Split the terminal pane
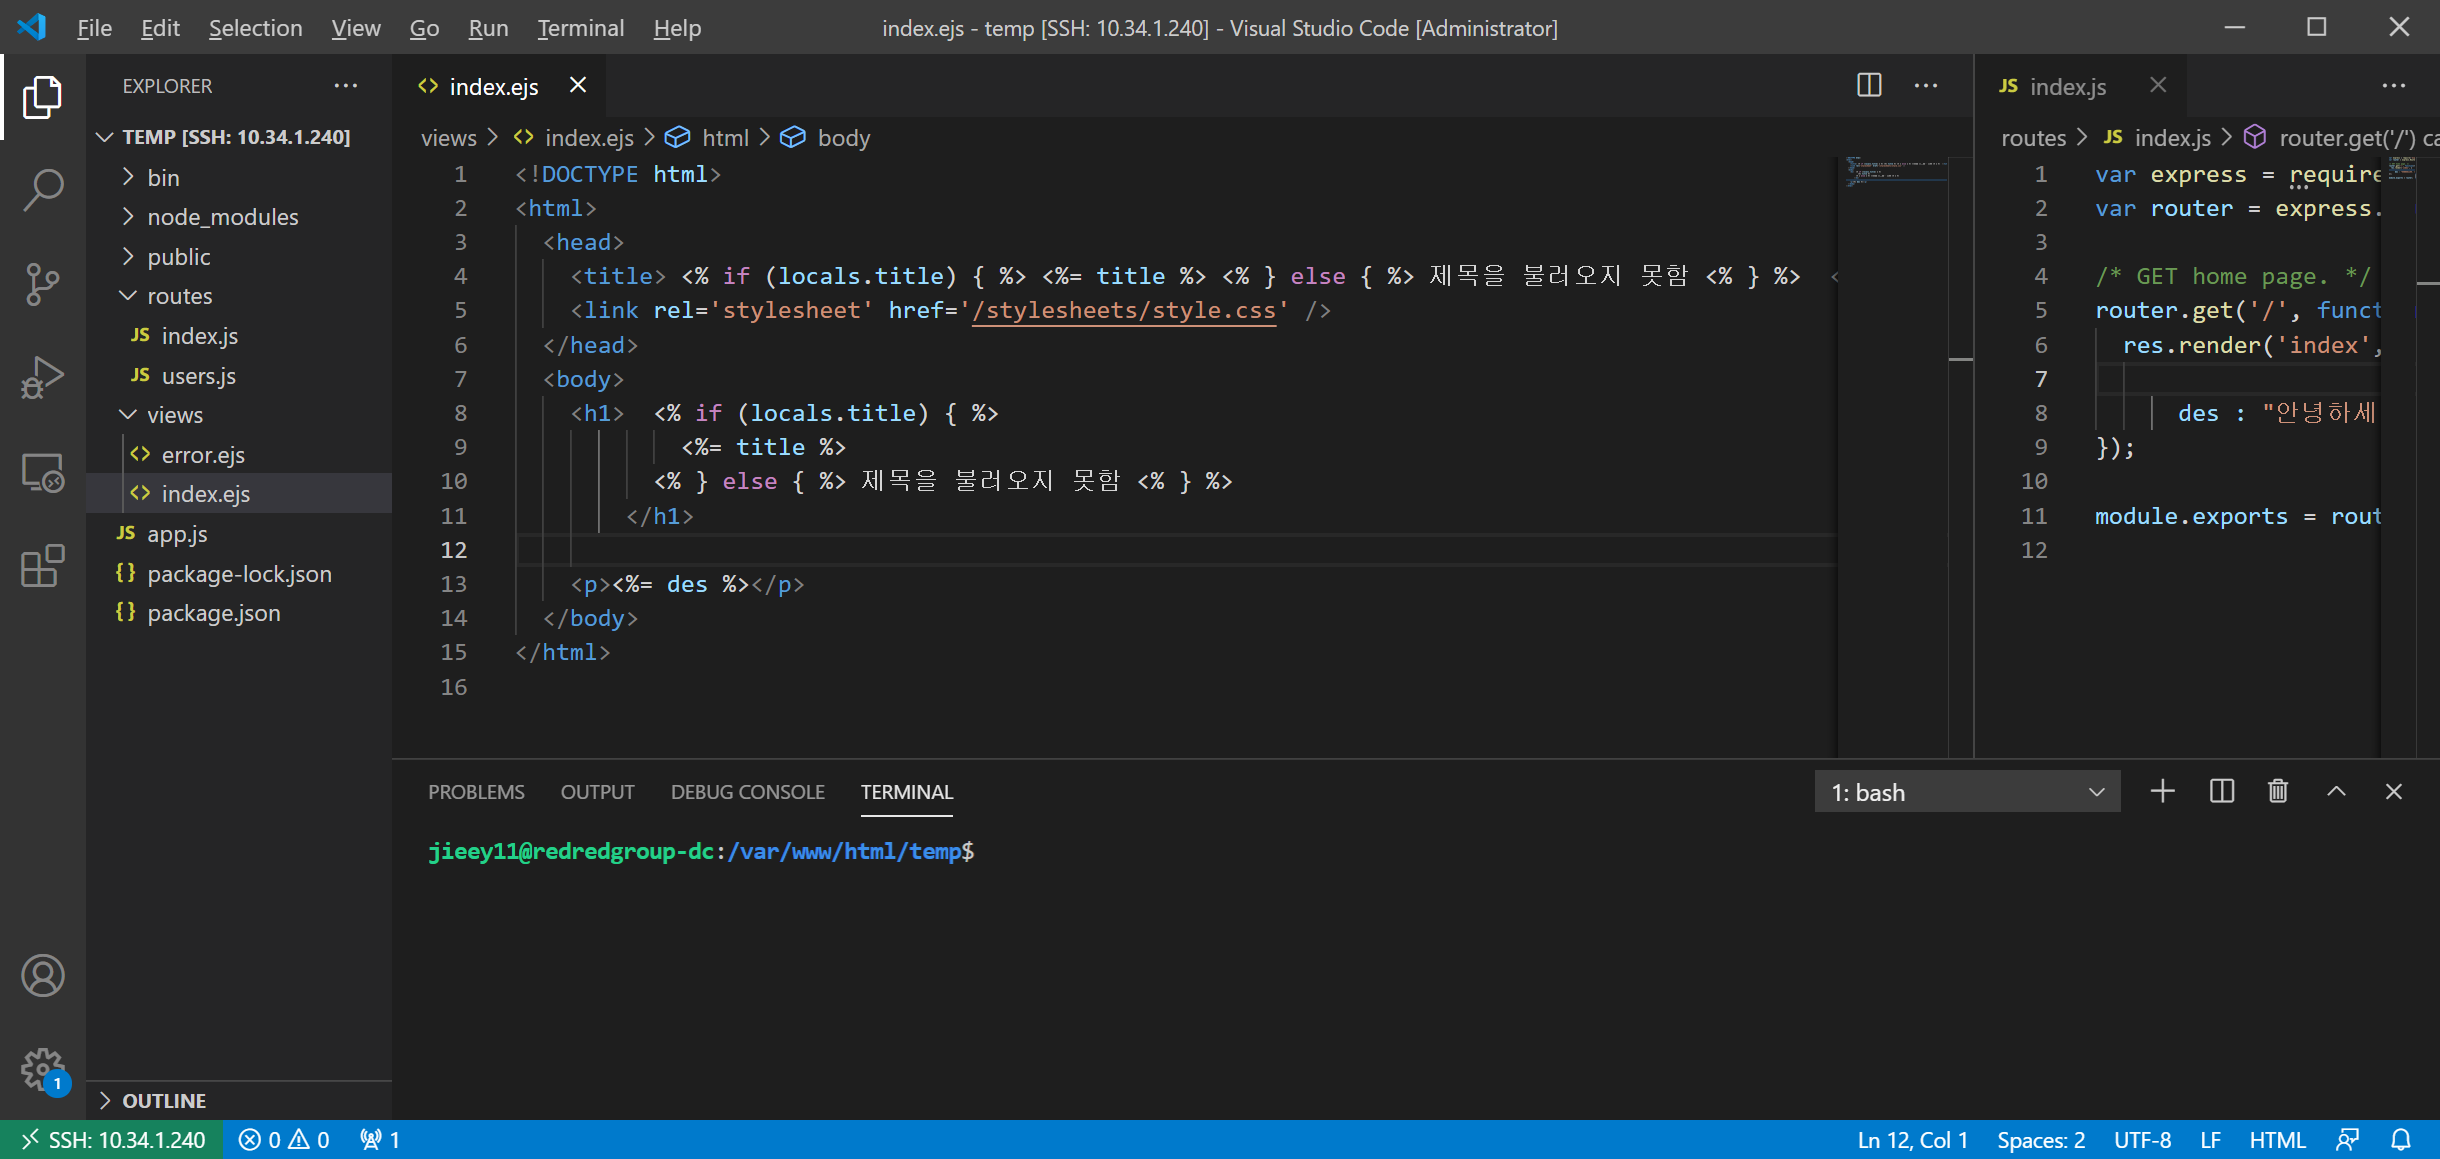The image size is (2440, 1159). click(x=2221, y=792)
